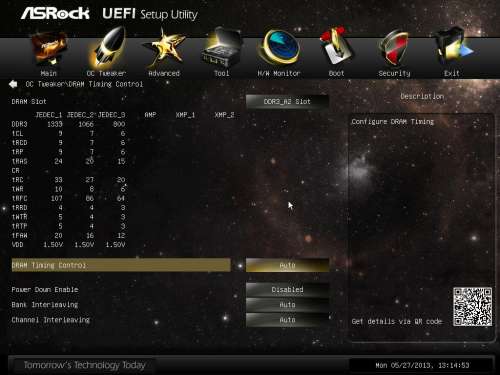Screen dimensions: 500x375
Task: Click the tRCD row label
Action: click(x=19, y=143)
